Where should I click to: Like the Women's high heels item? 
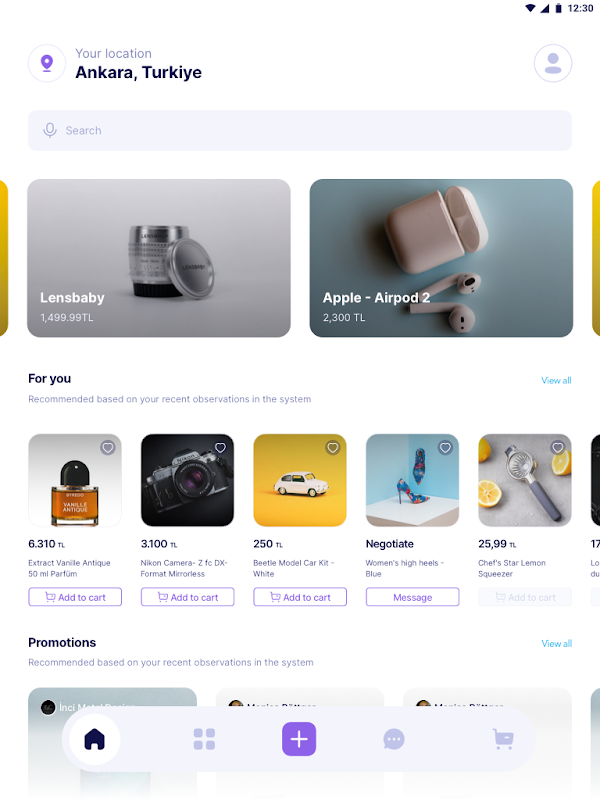445,448
